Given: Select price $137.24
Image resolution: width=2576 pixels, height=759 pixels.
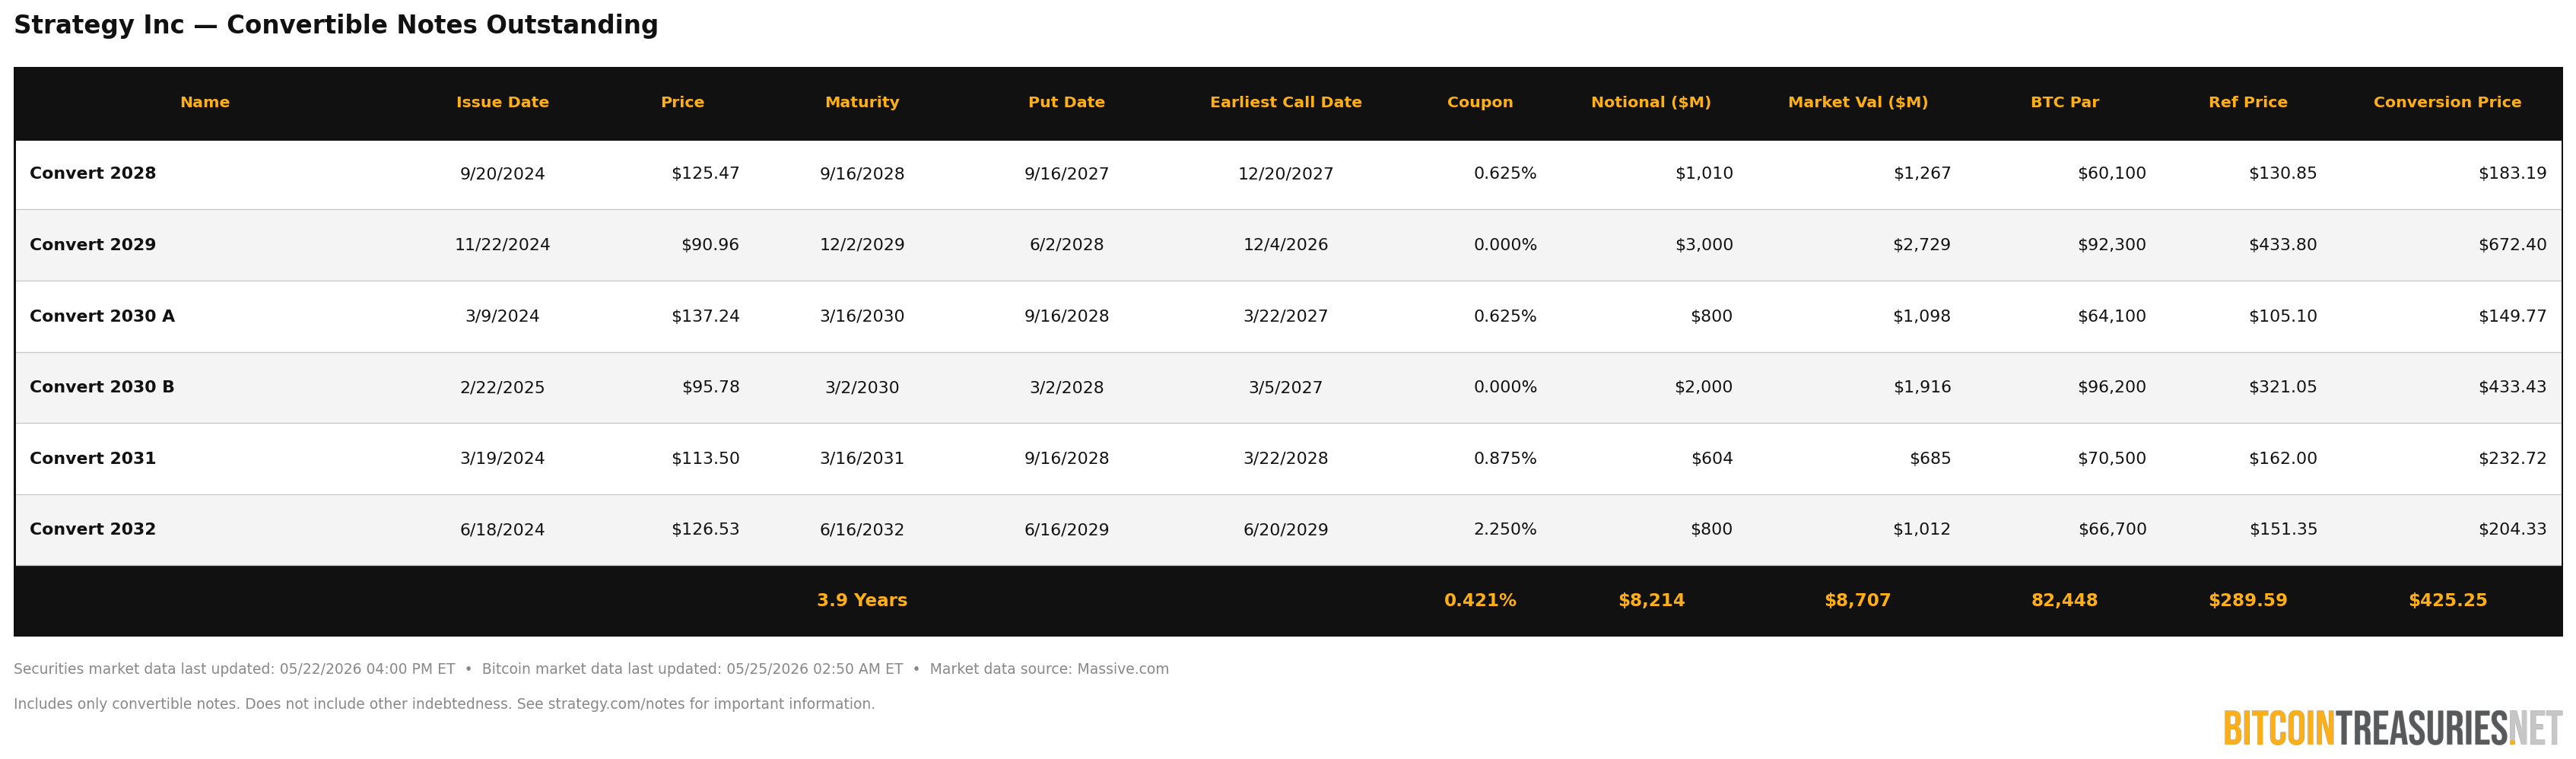Looking at the screenshot, I should (x=705, y=316).
